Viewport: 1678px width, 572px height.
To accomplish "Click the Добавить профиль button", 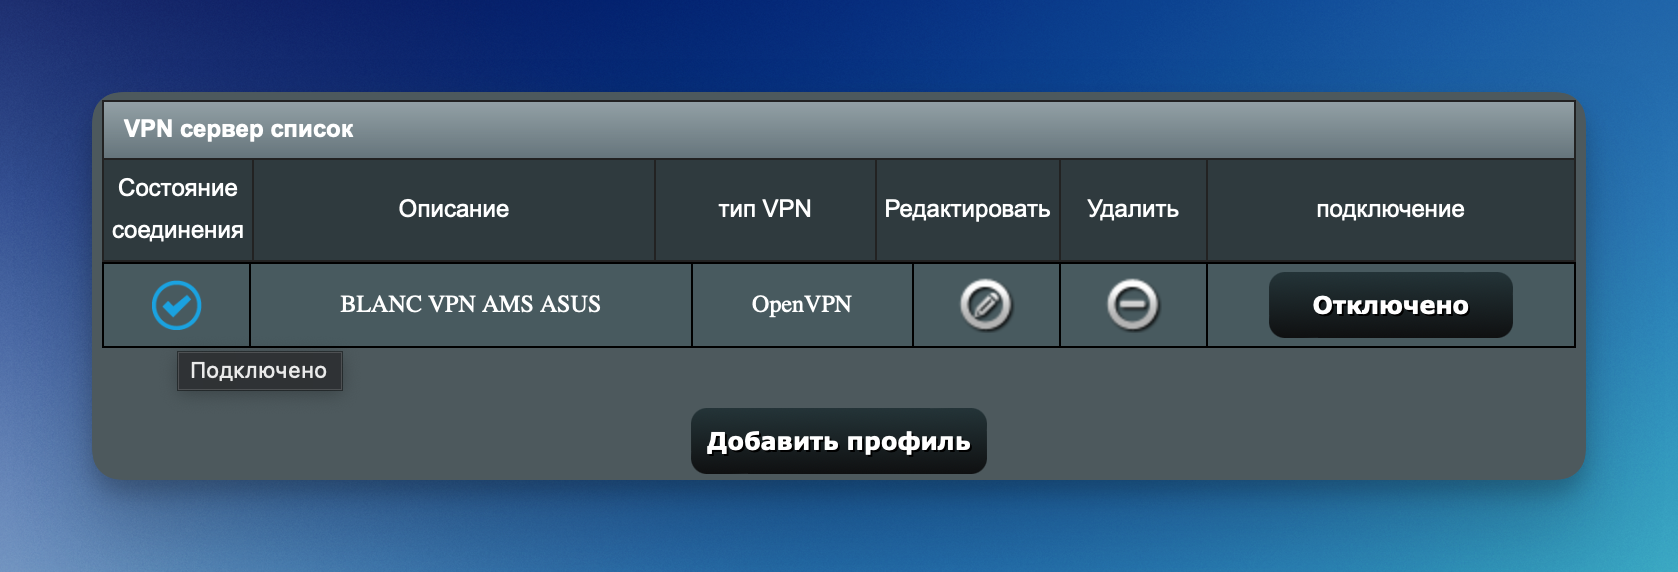I will point(838,441).
